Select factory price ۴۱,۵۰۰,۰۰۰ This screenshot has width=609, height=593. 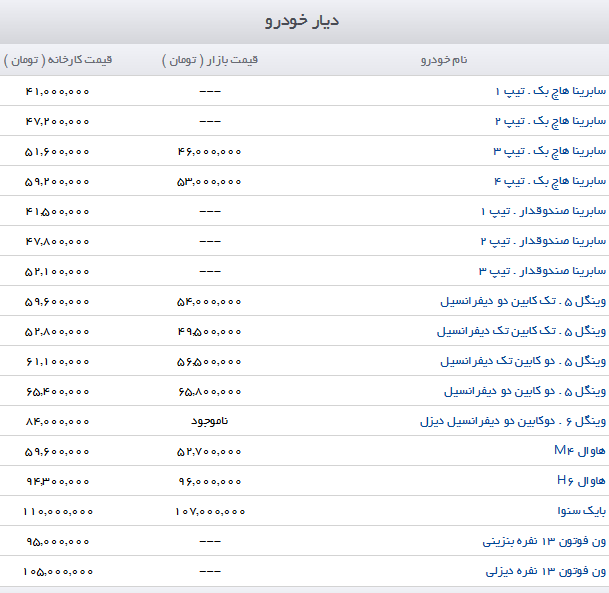pyautogui.click(x=57, y=212)
